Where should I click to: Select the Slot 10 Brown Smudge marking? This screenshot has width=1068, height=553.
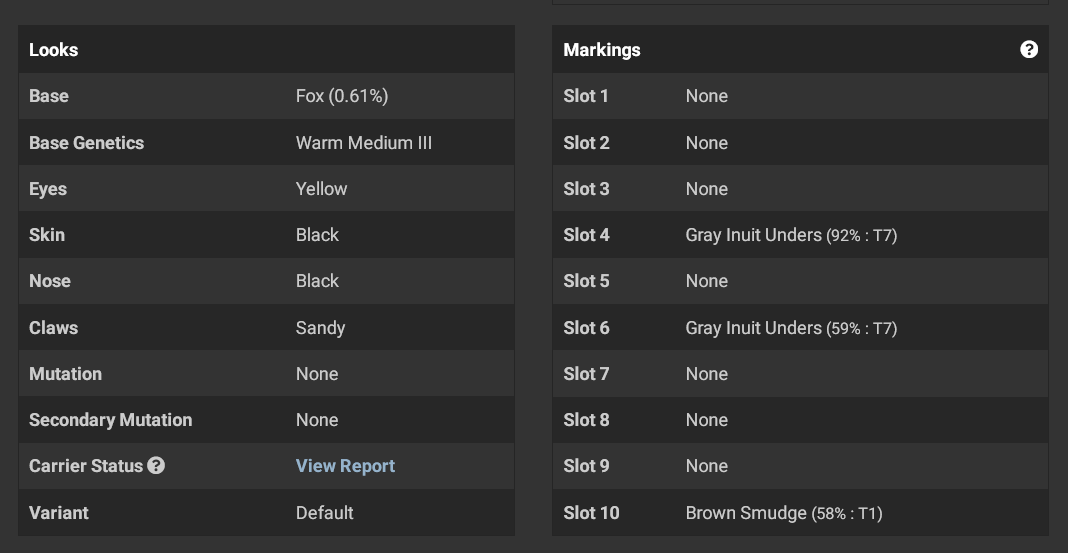(784, 513)
